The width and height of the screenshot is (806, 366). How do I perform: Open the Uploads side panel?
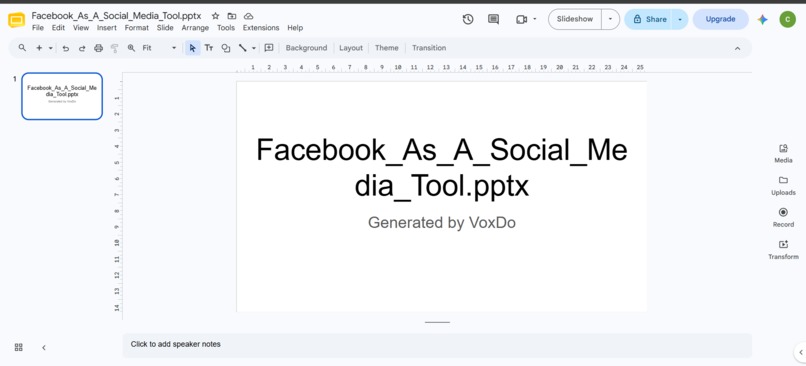[x=783, y=186]
